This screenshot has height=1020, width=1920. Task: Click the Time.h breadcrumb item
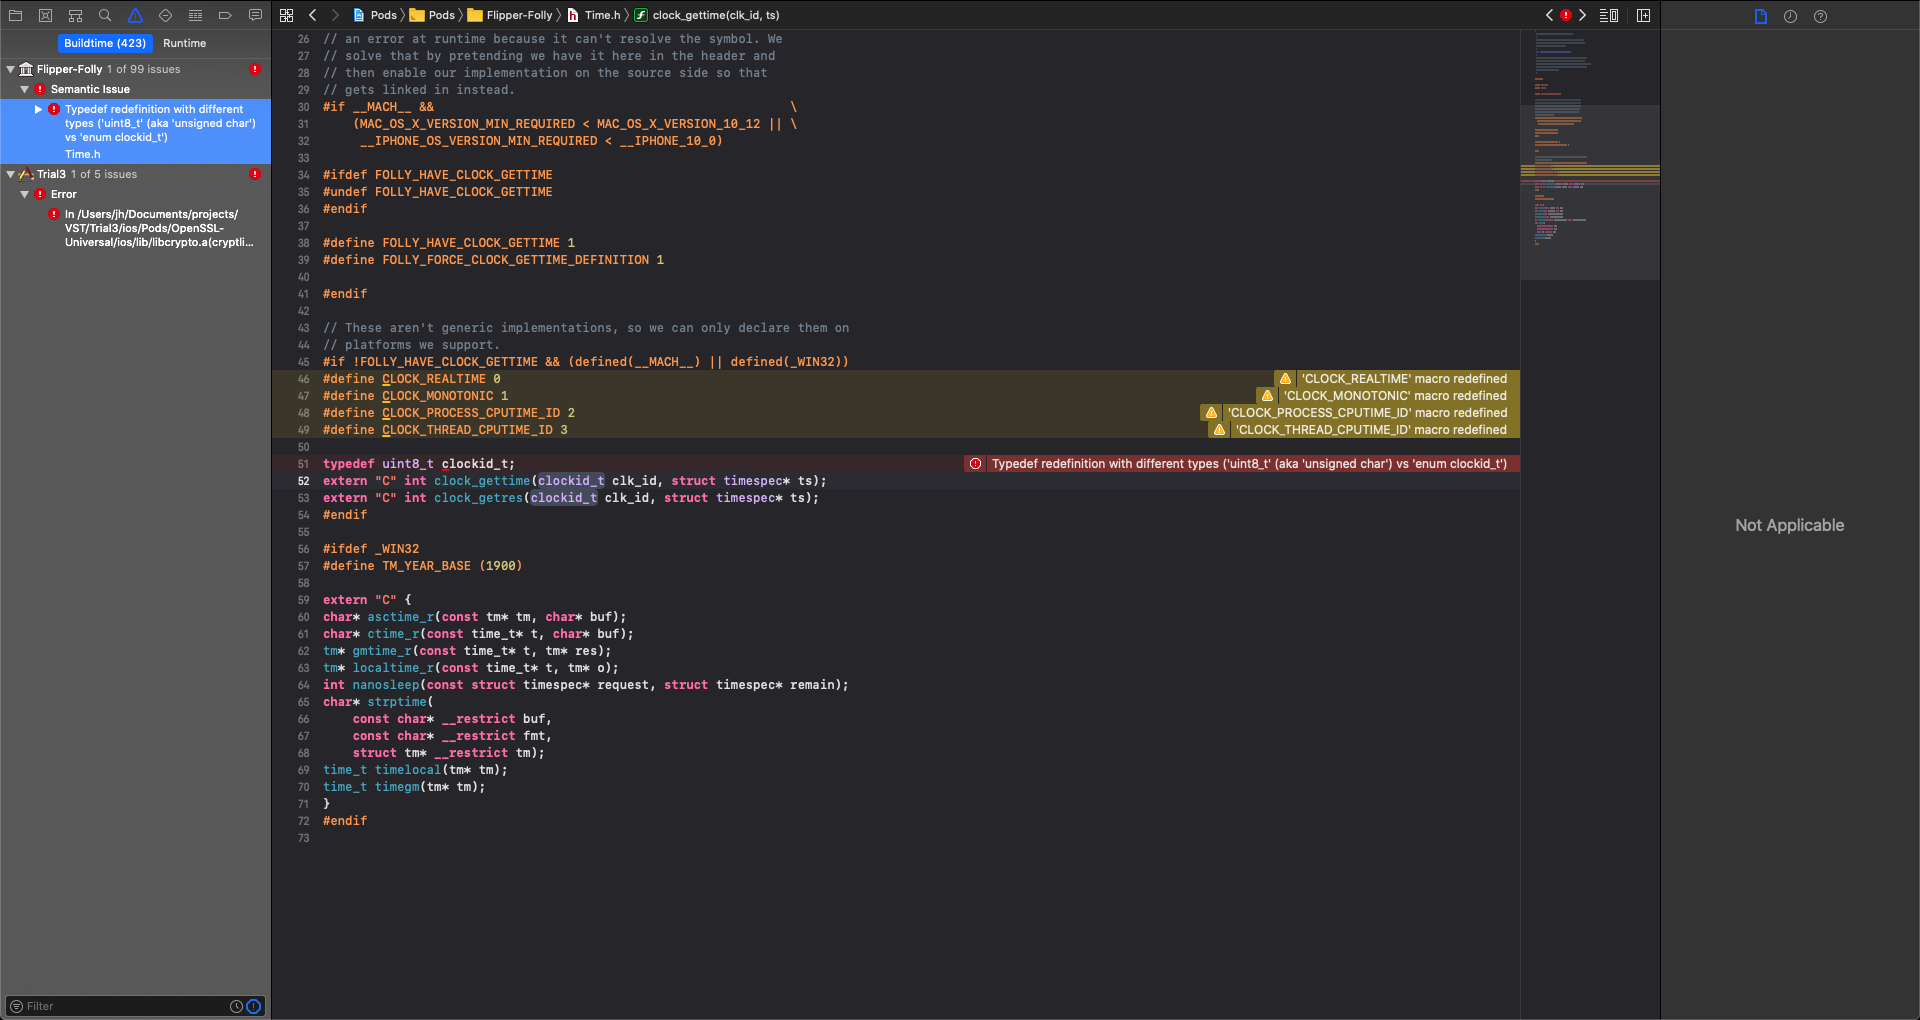601,15
